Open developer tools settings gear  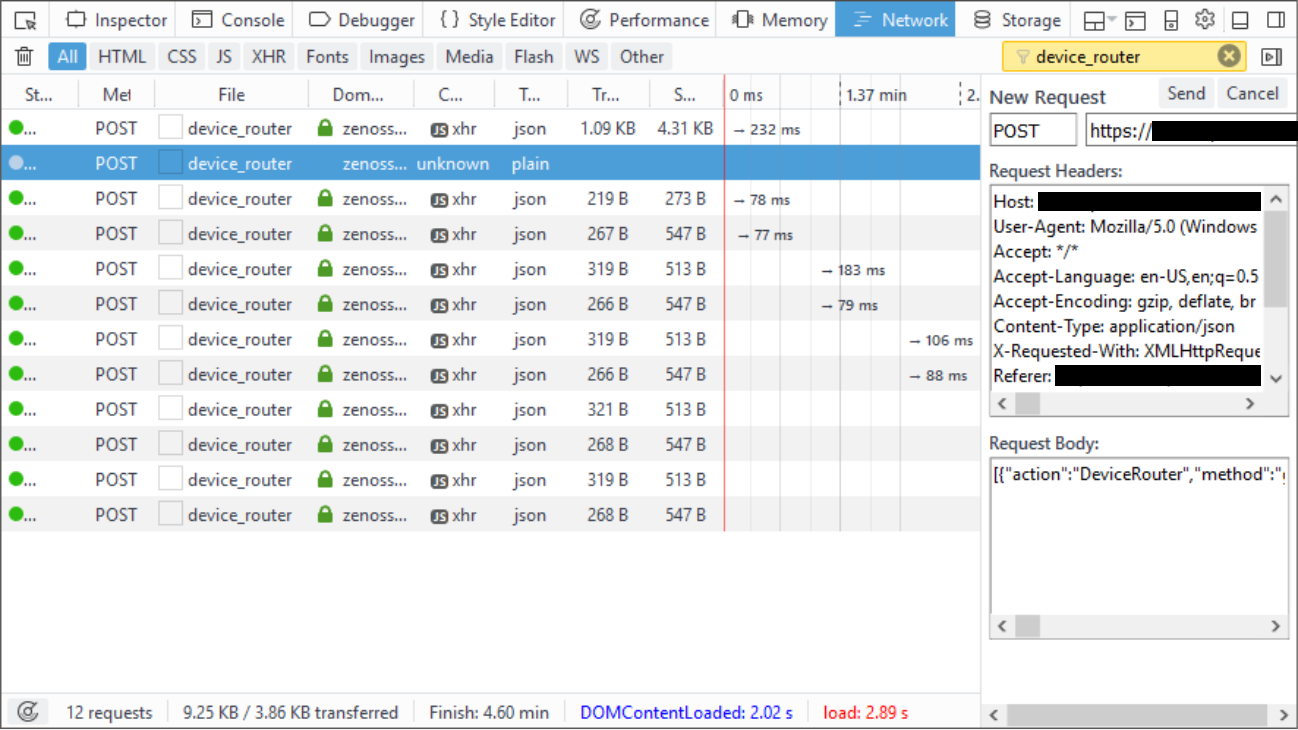[1205, 20]
